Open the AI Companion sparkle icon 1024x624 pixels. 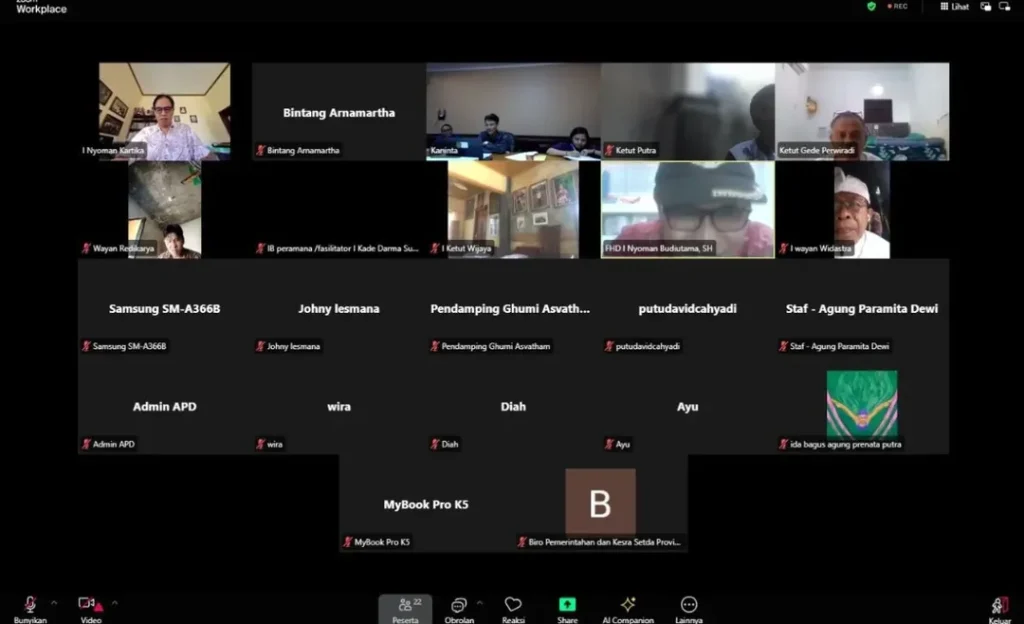(628, 605)
